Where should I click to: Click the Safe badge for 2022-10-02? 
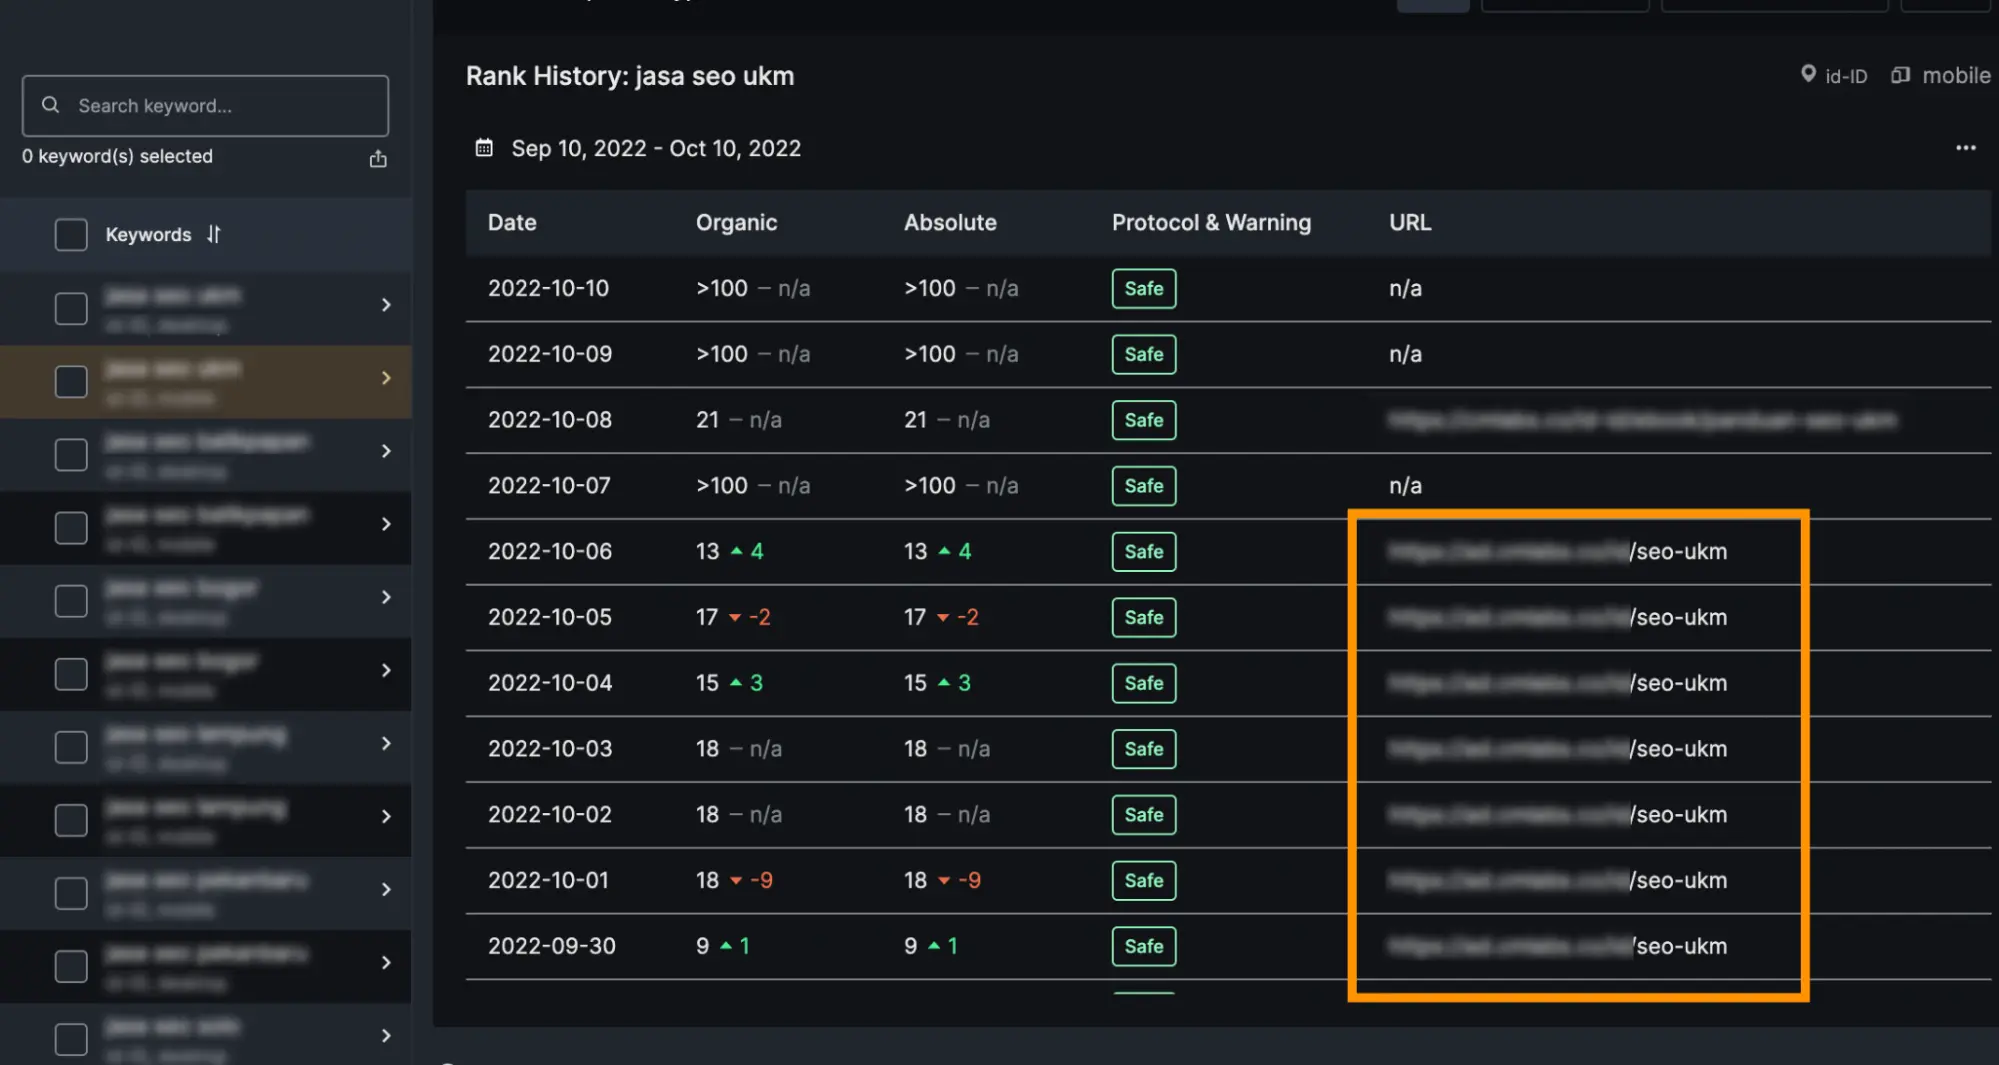click(x=1144, y=814)
